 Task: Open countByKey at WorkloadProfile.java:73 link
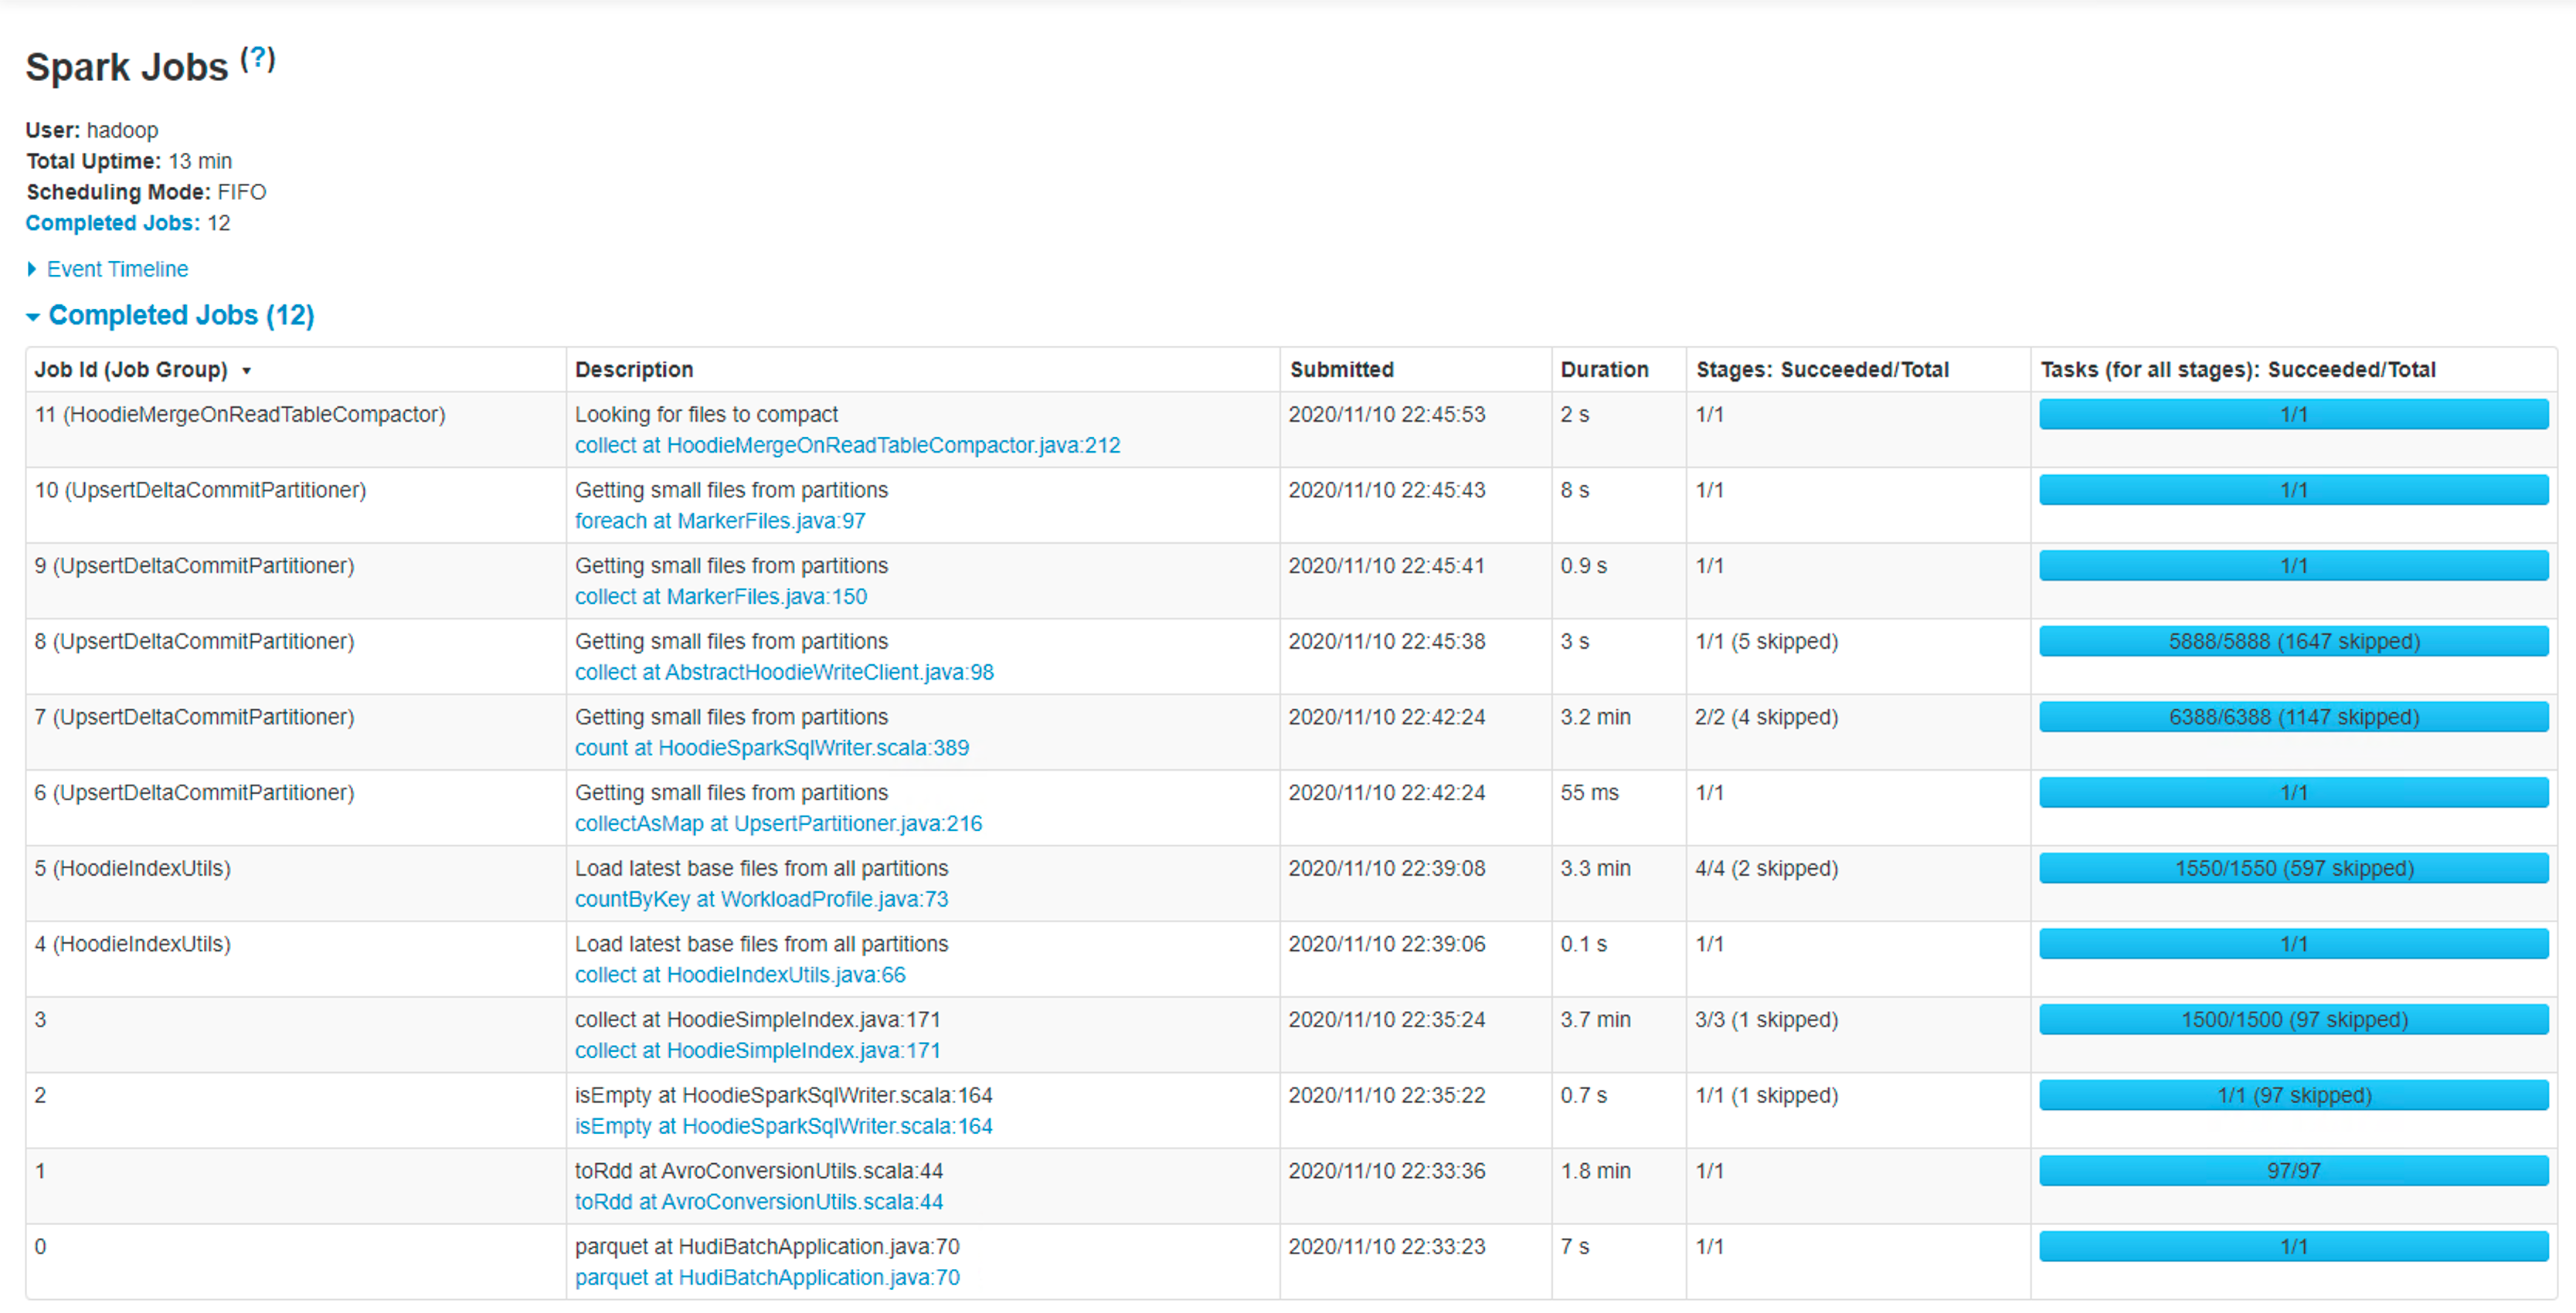760,899
